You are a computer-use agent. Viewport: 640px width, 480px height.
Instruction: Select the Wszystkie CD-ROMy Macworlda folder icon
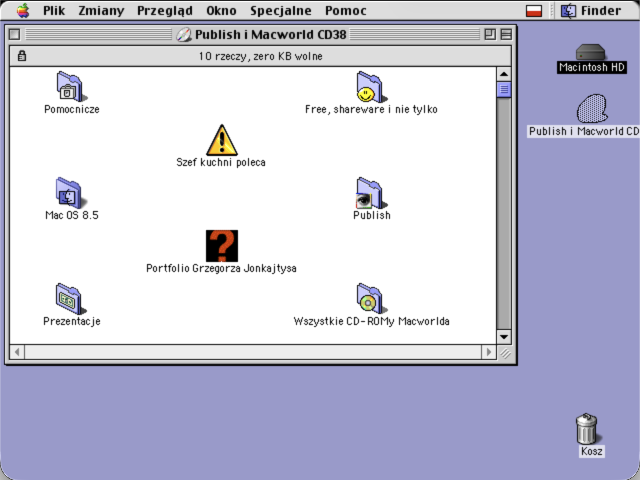[x=371, y=299]
